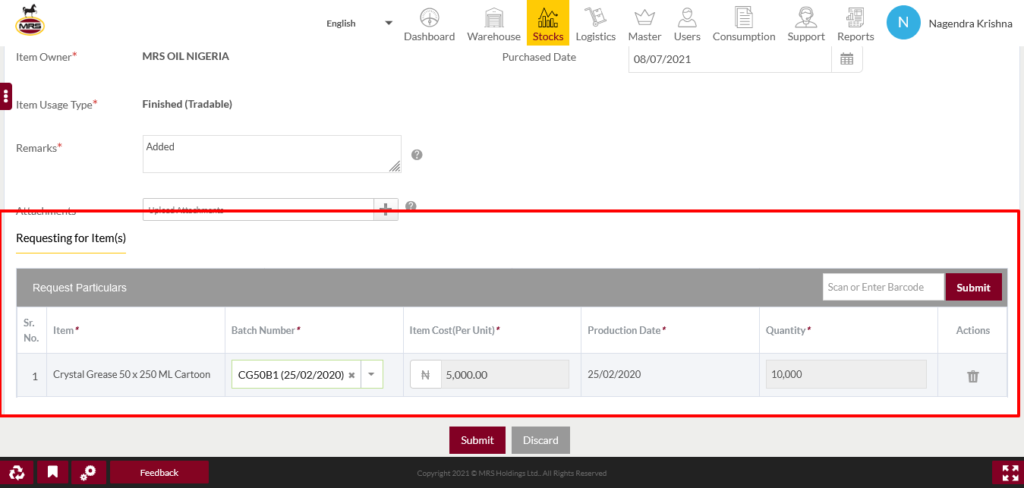Open the Logistics section
The height and width of the screenshot is (488, 1024).
click(596, 24)
